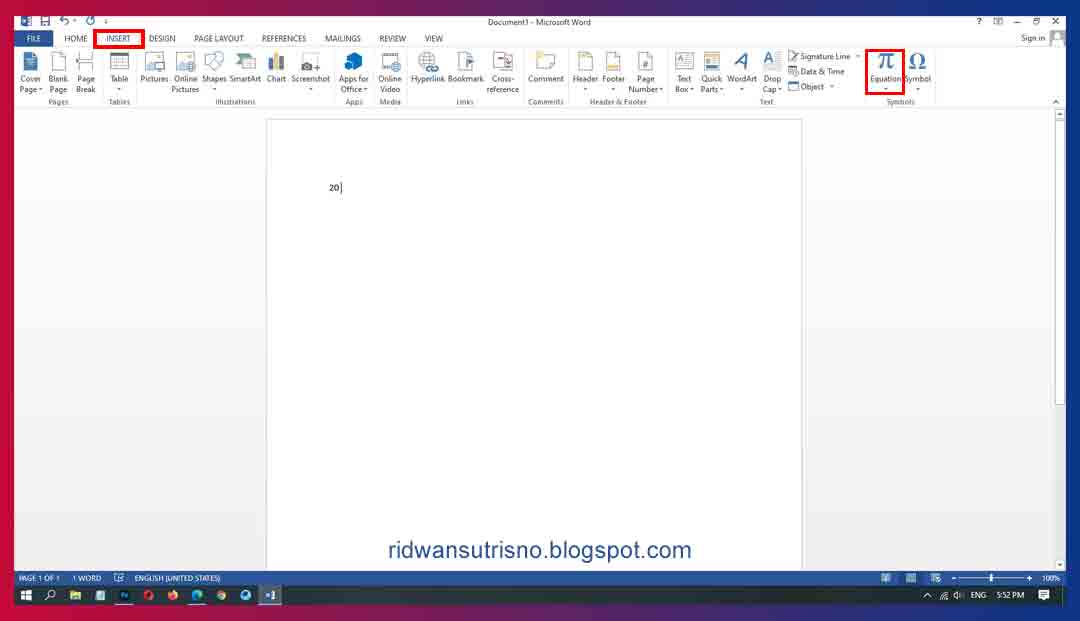
Task: Add a Signature Line
Action: (x=820, y=56)
